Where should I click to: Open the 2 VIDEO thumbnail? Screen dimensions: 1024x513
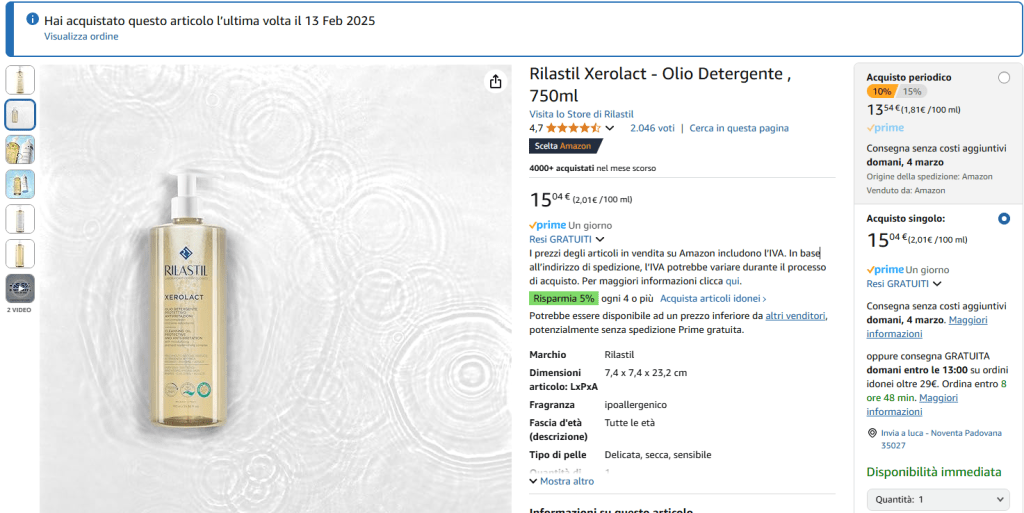20,289
